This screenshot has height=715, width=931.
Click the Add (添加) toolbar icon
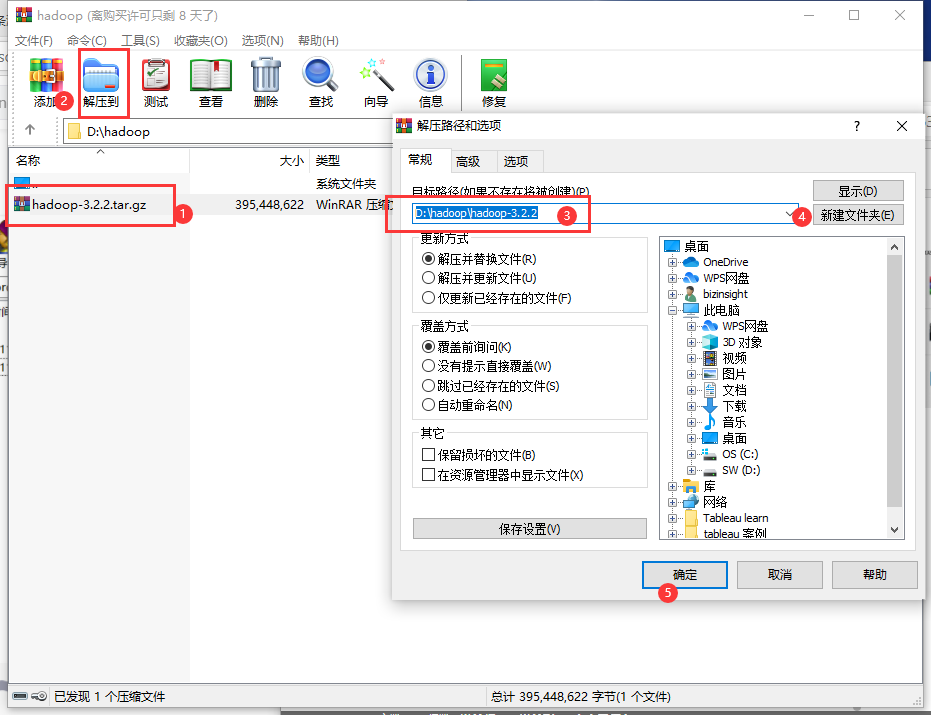coord(46,75)
